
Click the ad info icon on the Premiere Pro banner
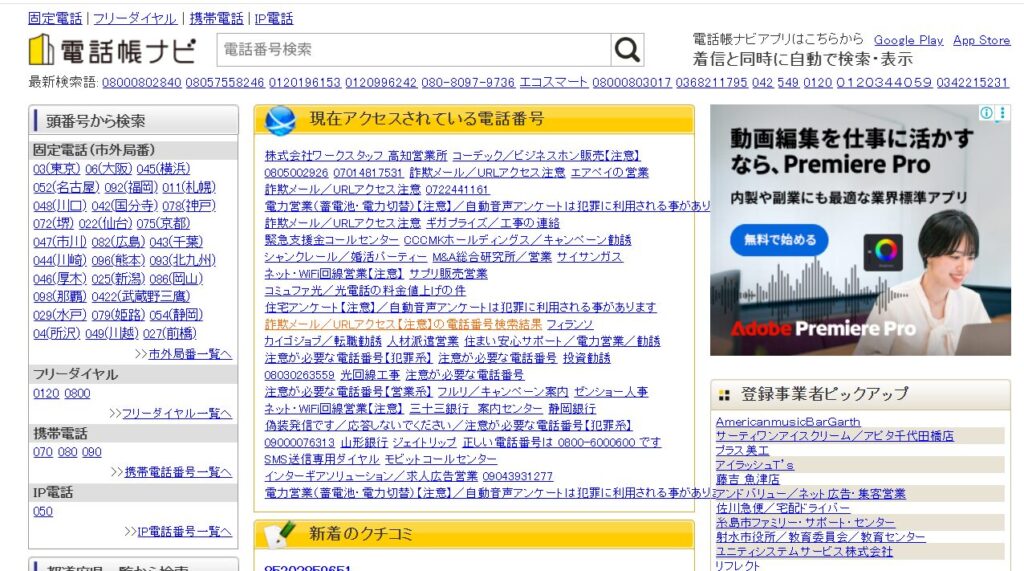[986, 114]
